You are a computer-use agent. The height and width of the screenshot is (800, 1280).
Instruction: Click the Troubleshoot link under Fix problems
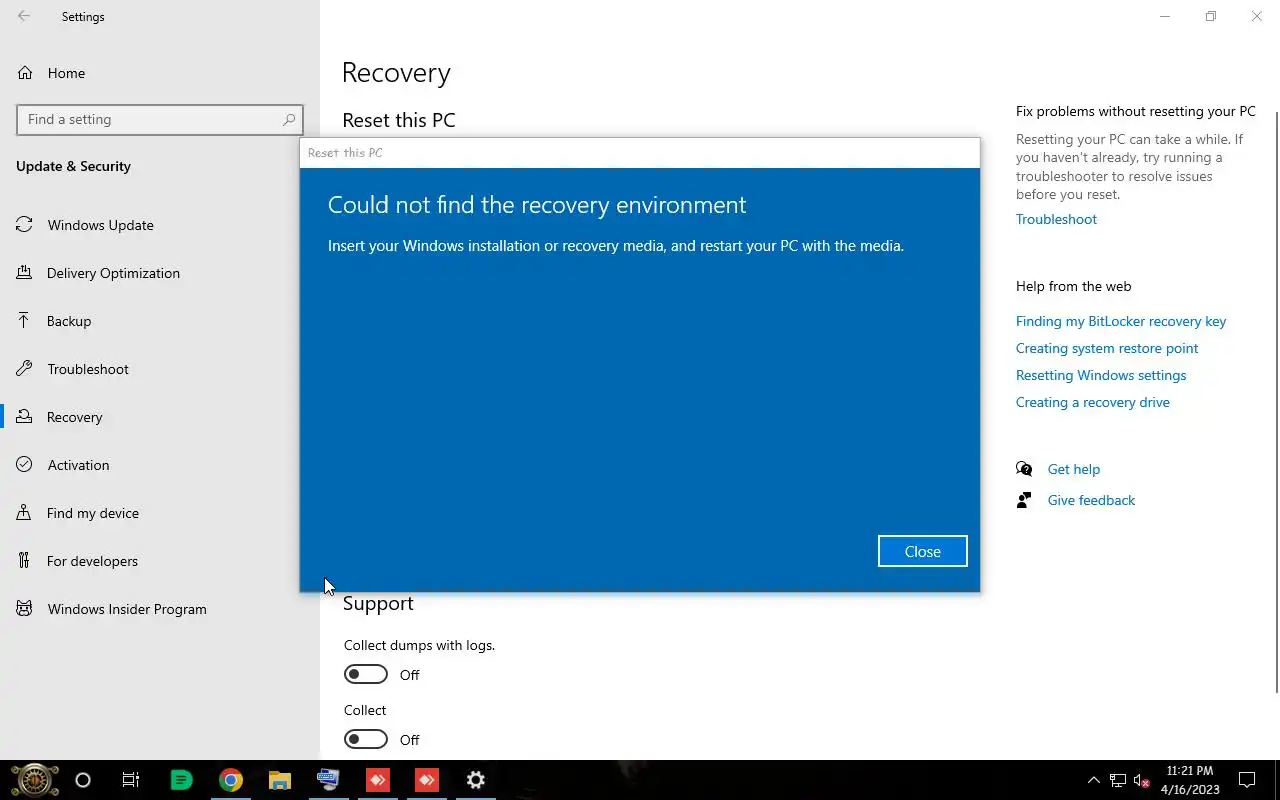point(1056,219)
